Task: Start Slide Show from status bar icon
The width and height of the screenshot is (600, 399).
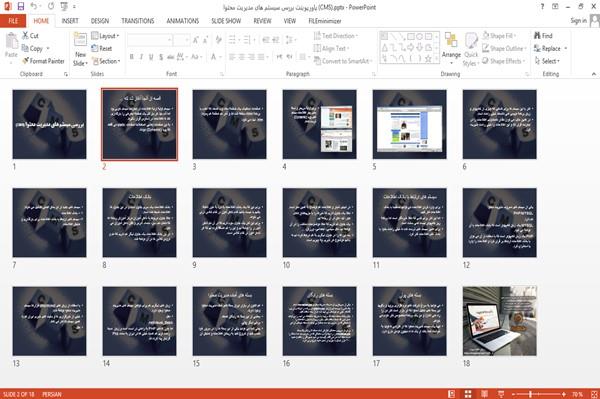Action: [x=501, y=394]
